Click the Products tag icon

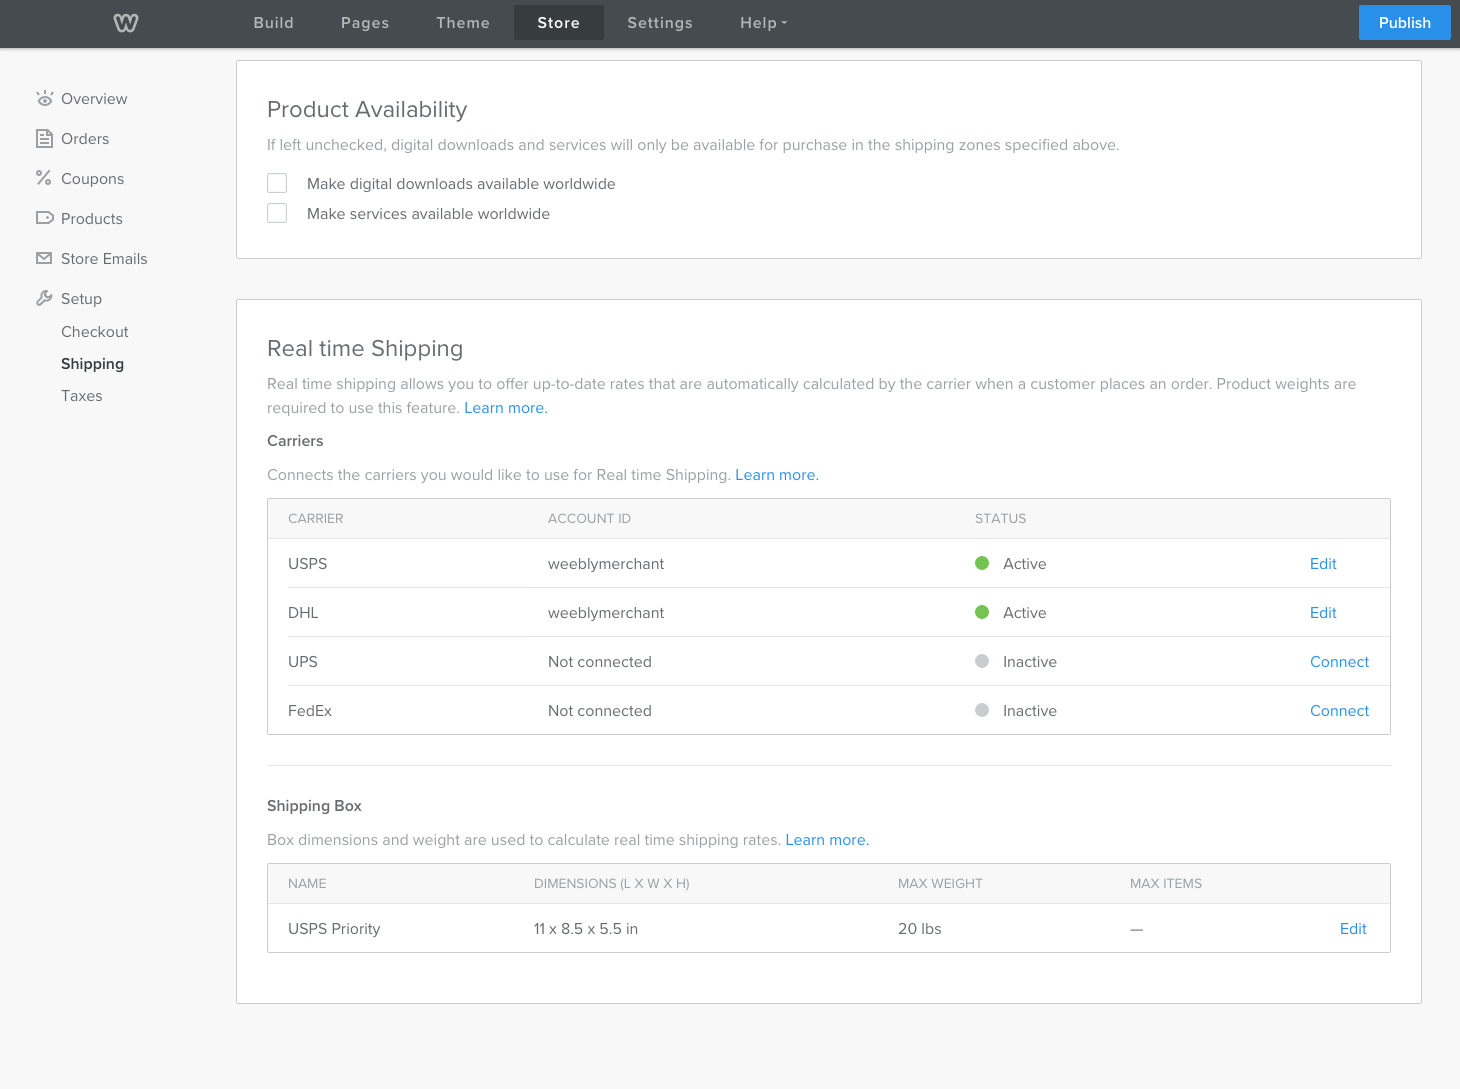(x=44, y=218)
